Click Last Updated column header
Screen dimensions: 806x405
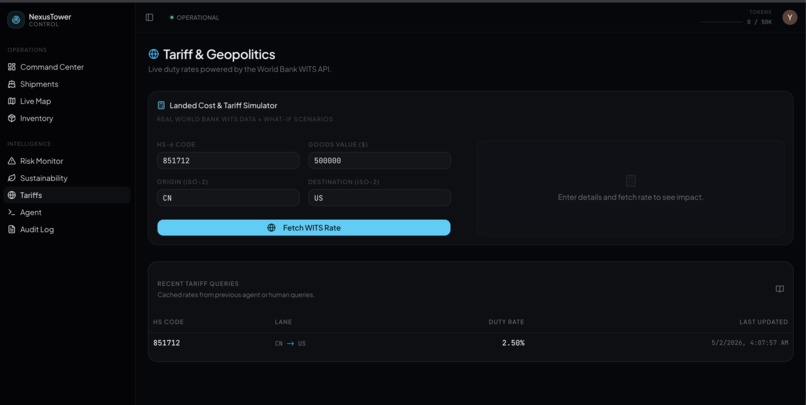[x=763, y=322]
